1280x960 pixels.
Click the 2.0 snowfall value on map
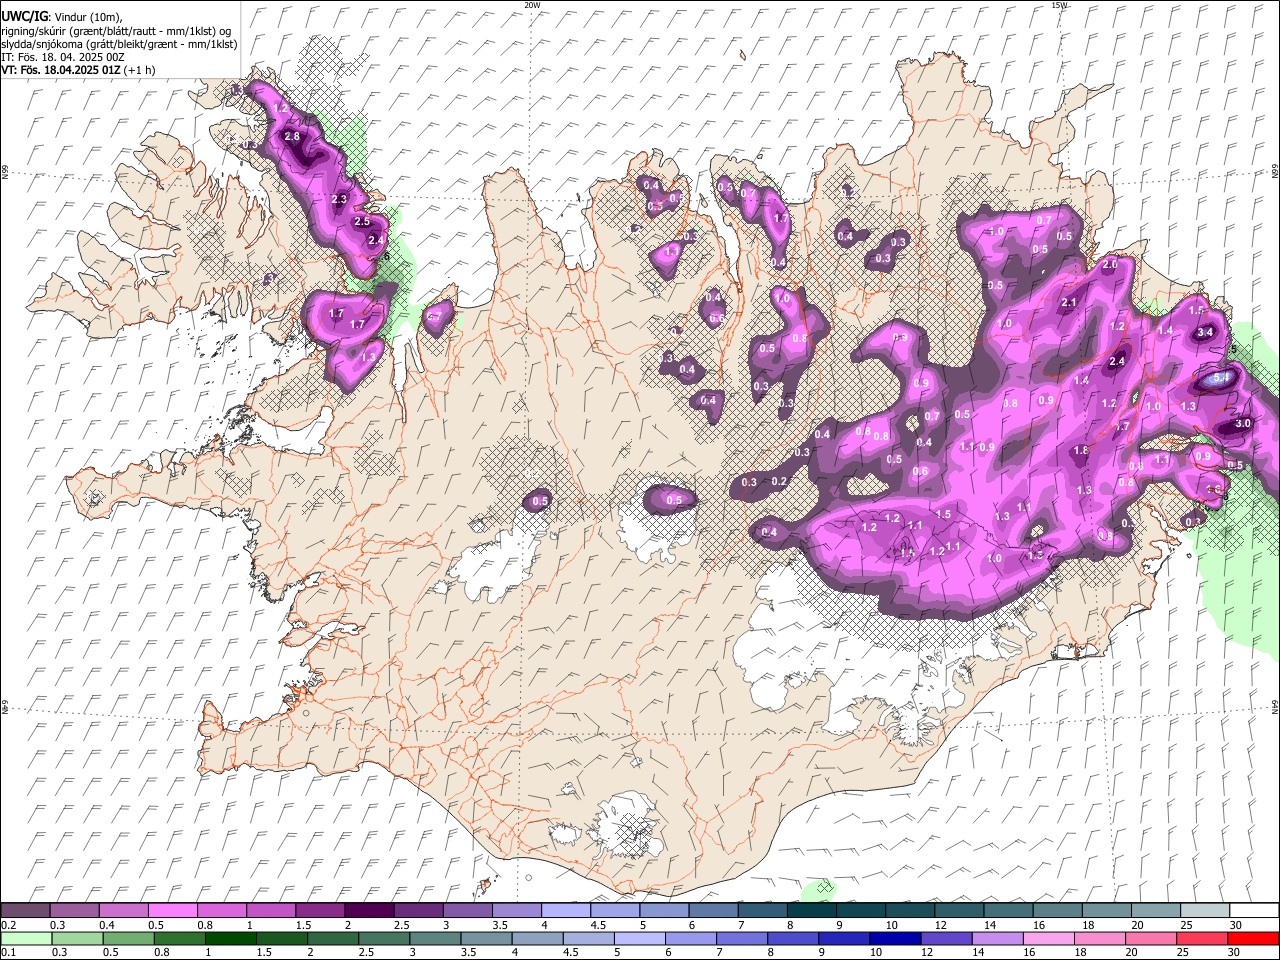click(x=1109, y=265)
